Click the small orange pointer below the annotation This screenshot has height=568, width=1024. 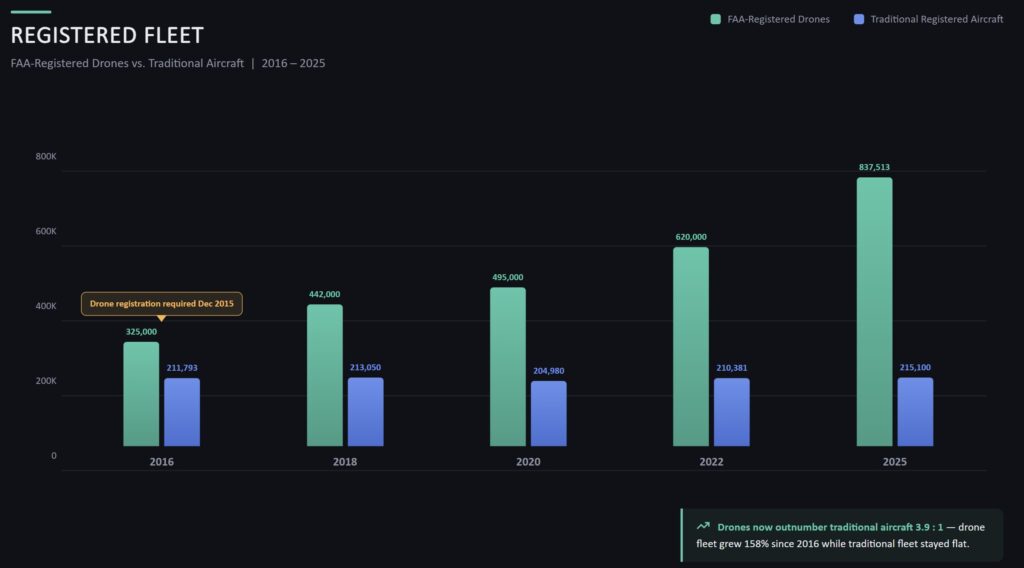pyautogui.click(x=161, y=318)
